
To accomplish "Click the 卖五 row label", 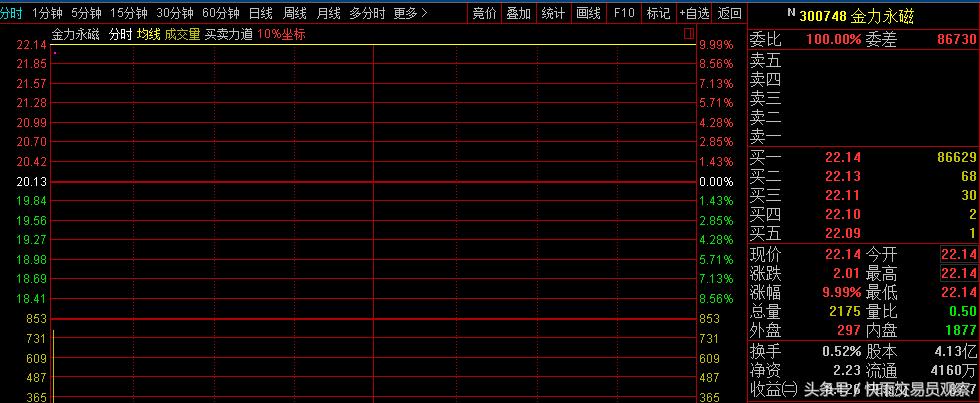I will click(766, 61).
